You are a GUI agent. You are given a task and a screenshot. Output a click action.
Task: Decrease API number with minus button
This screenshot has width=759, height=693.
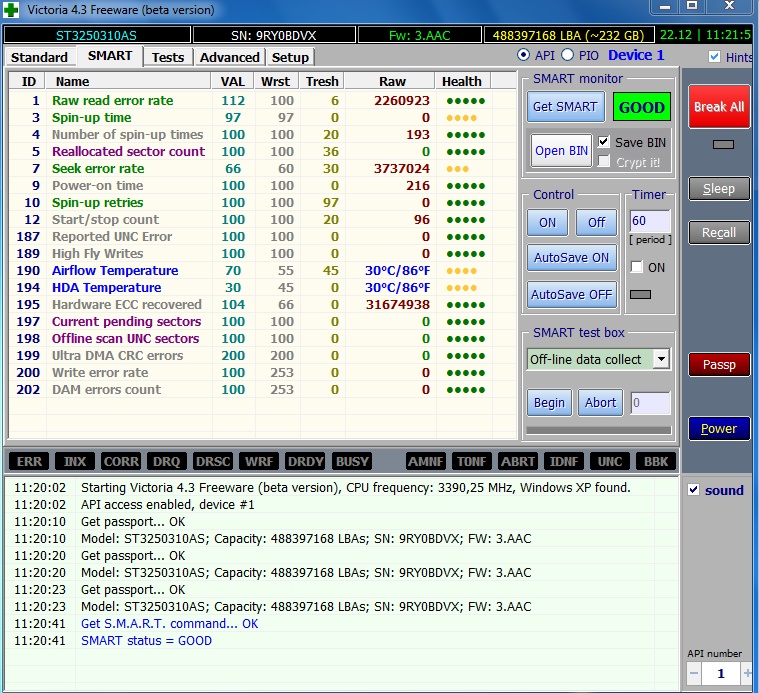pyautogui.click(x=694, y=673)
